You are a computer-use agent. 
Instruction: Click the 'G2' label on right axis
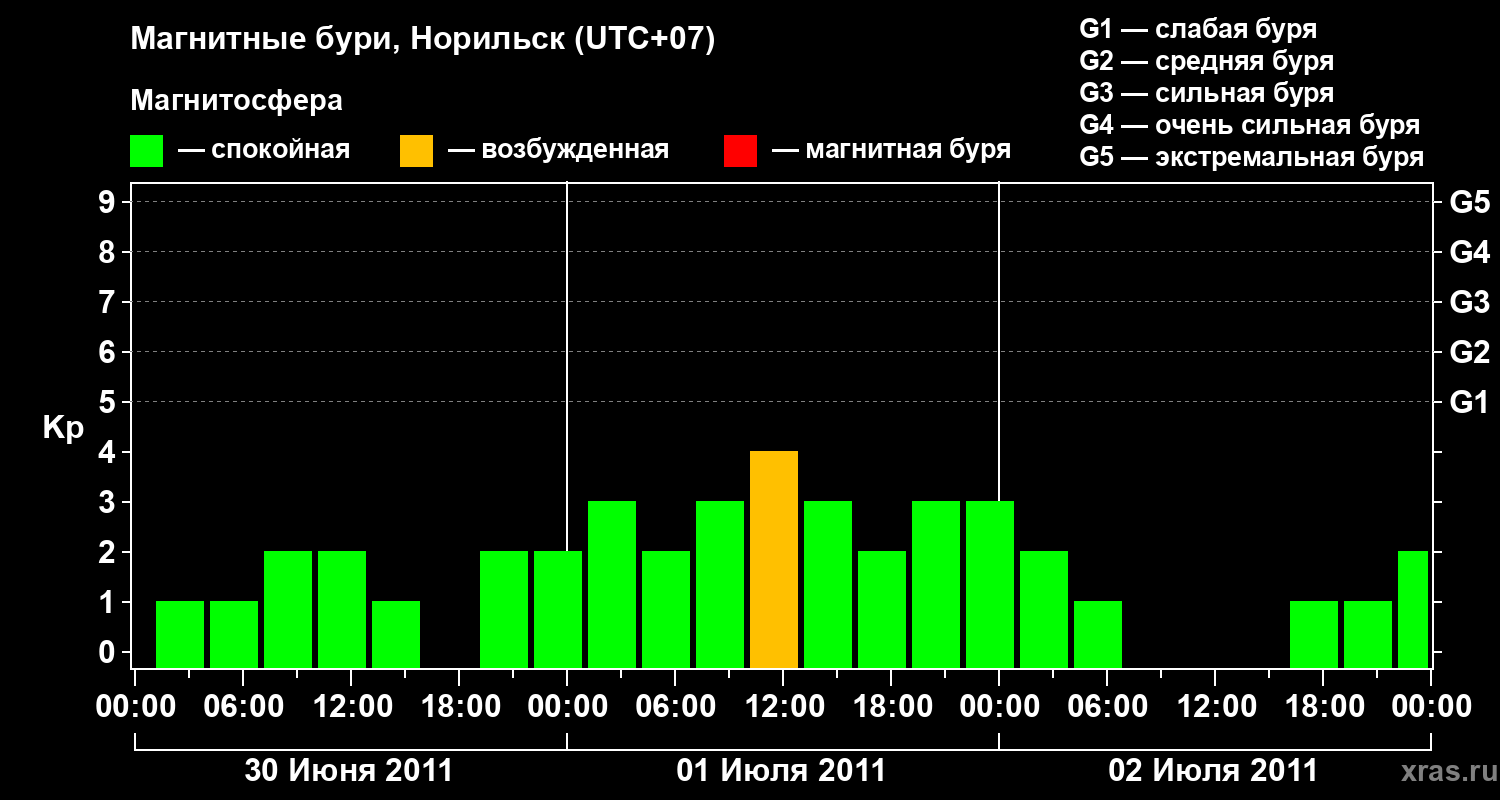tap(1470, 352)
